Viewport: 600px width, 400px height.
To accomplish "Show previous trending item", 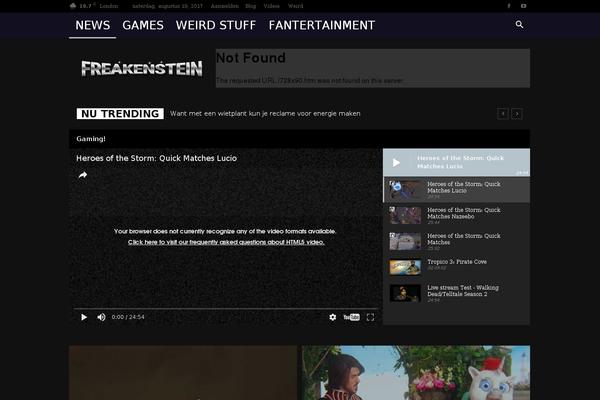I will pos(503,114).
